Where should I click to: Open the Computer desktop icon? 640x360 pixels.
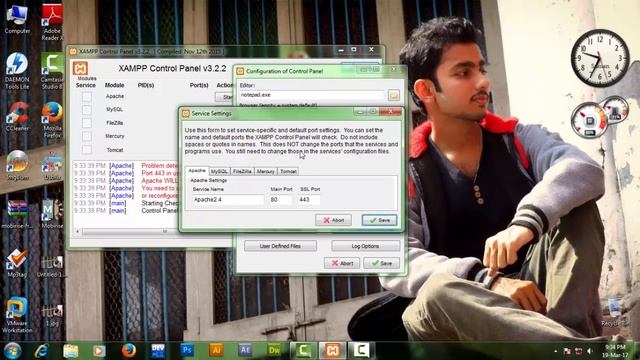(x=17, y=19)
